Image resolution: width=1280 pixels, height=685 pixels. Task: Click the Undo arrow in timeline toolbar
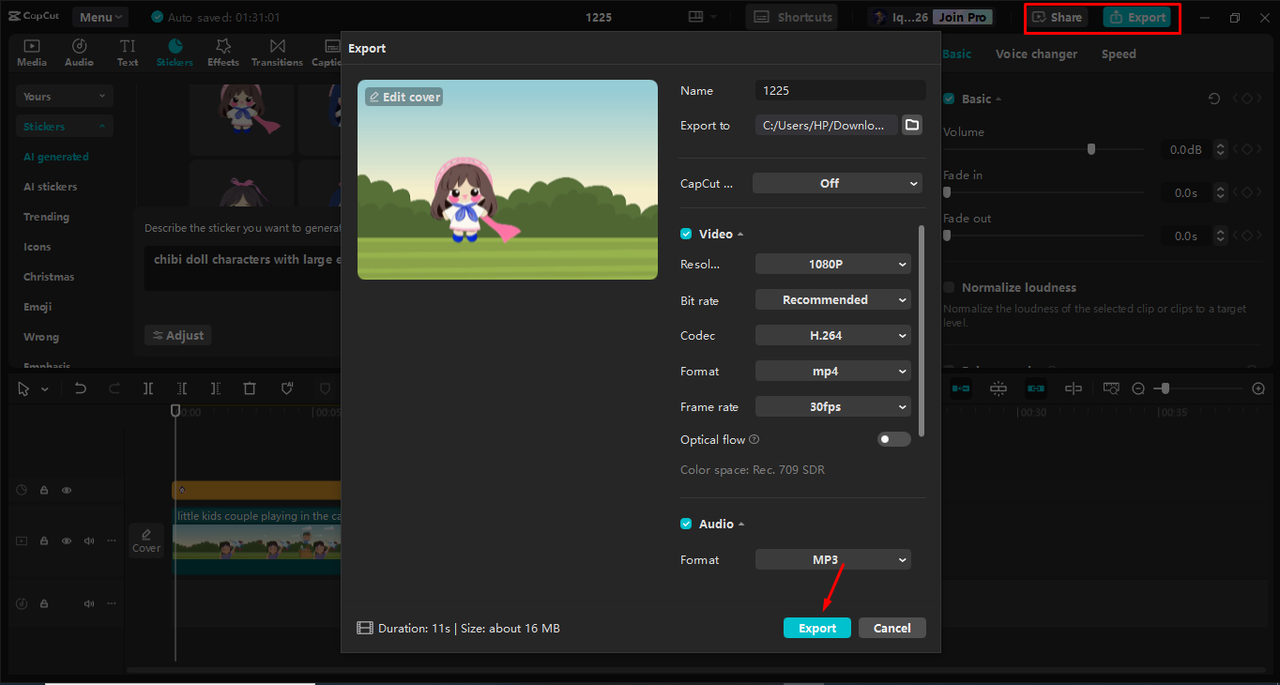coord(81,389)
